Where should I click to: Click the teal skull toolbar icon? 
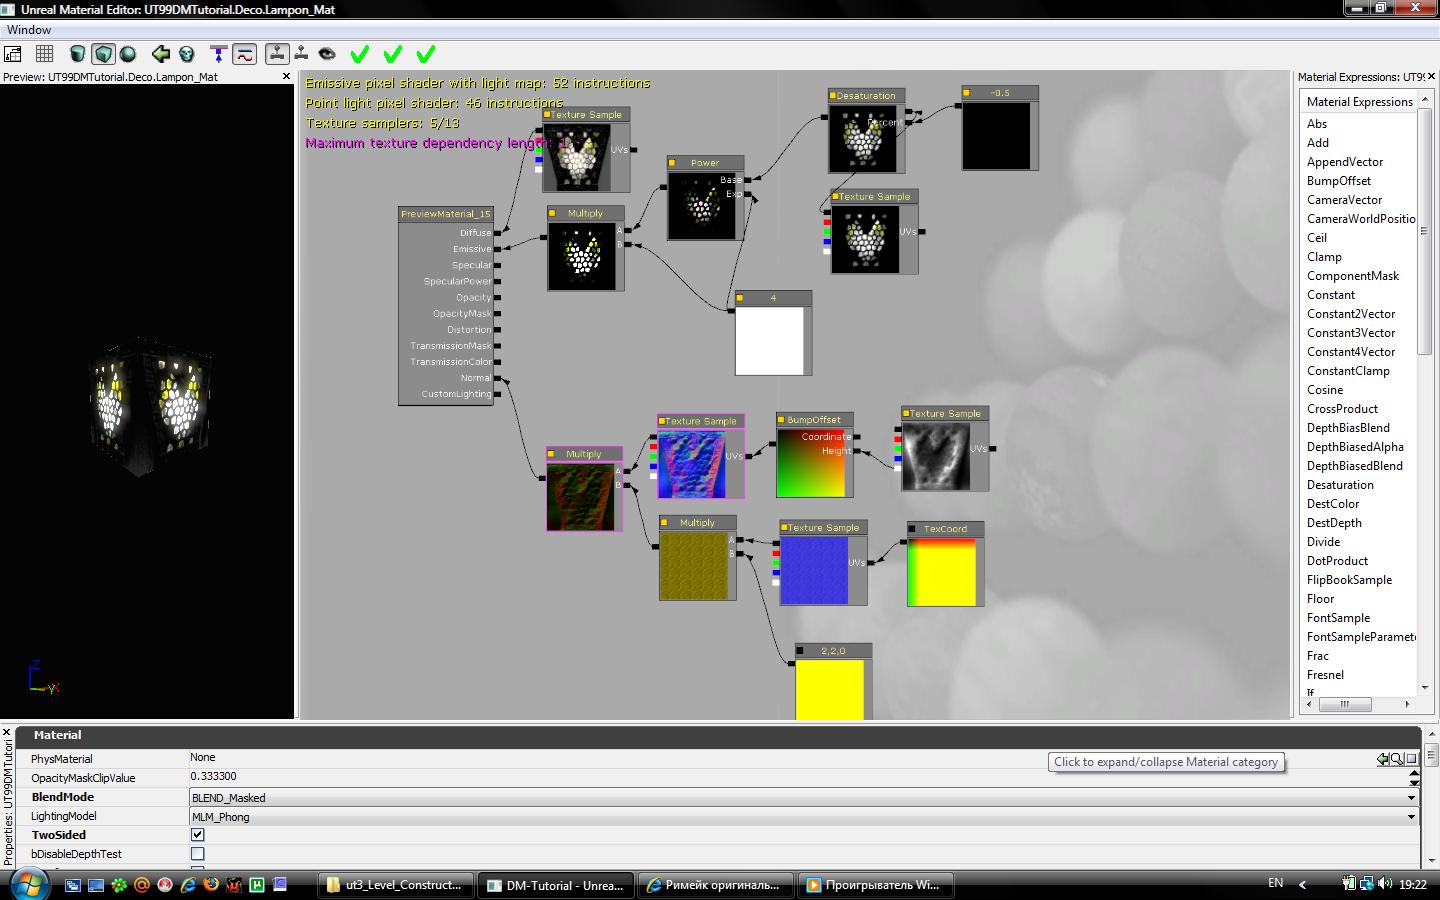pos(187,54)
